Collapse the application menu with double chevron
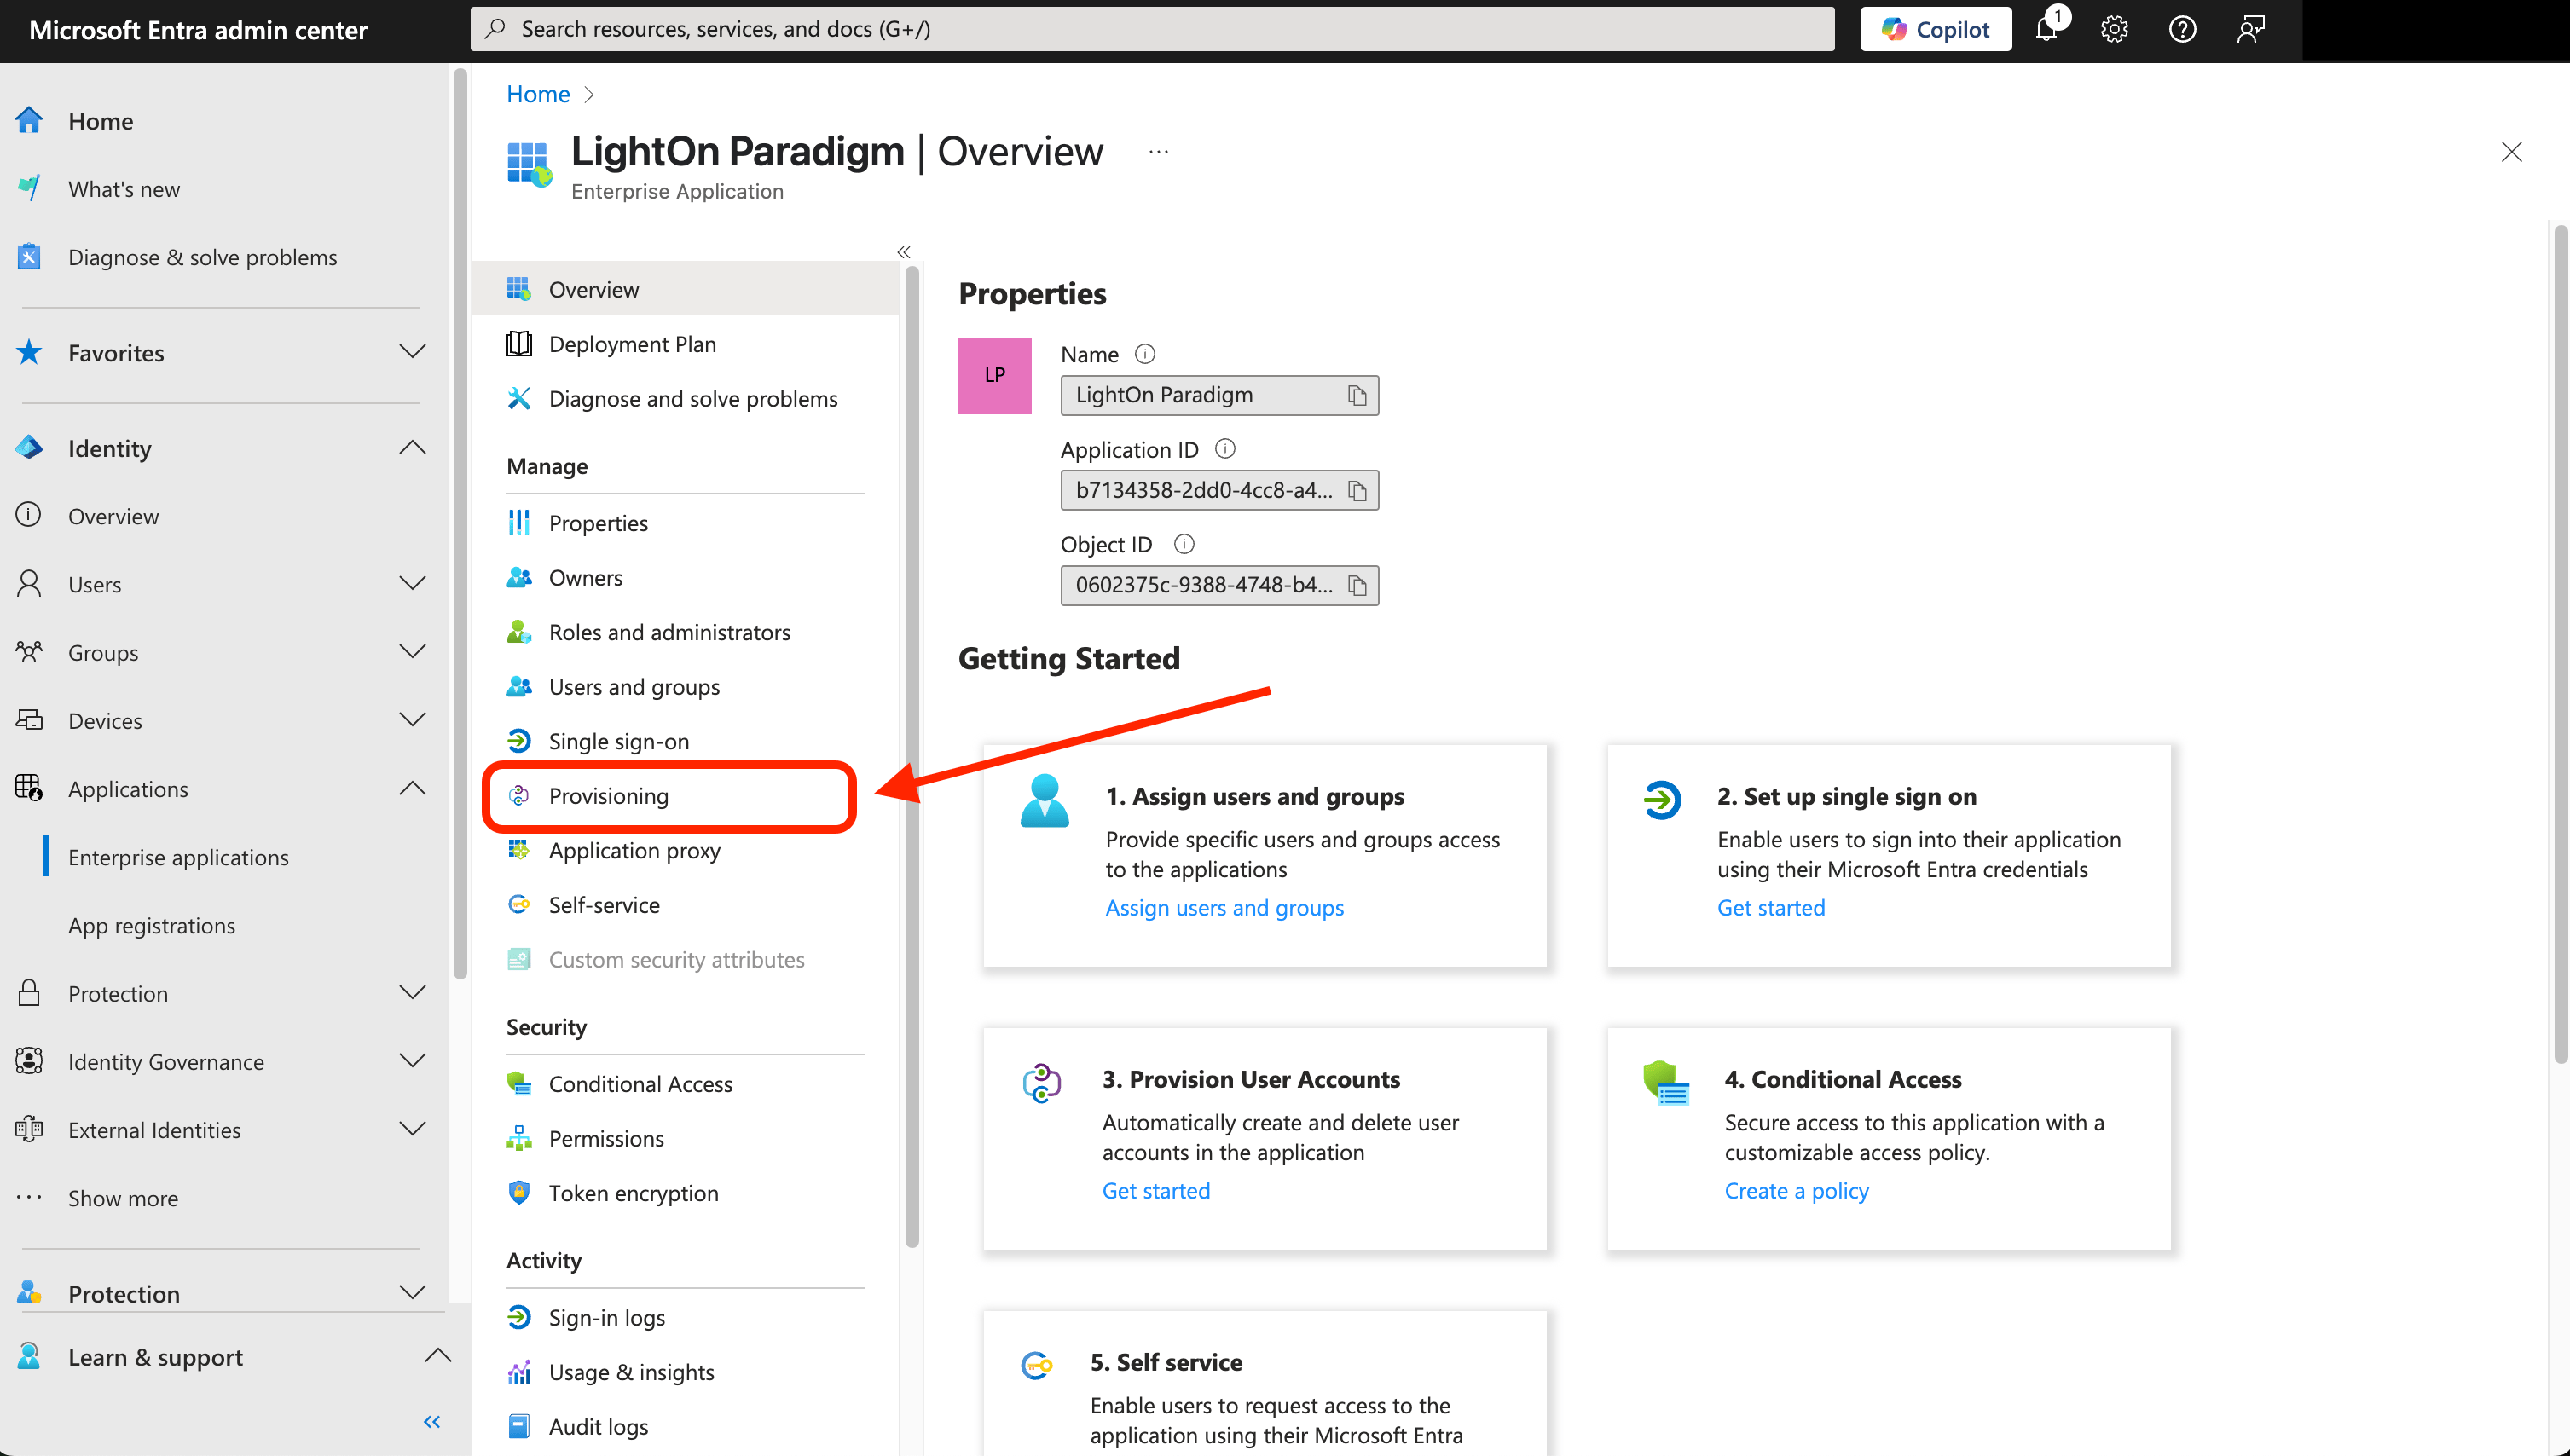2570x1456 pixels. tap(904, 252)
